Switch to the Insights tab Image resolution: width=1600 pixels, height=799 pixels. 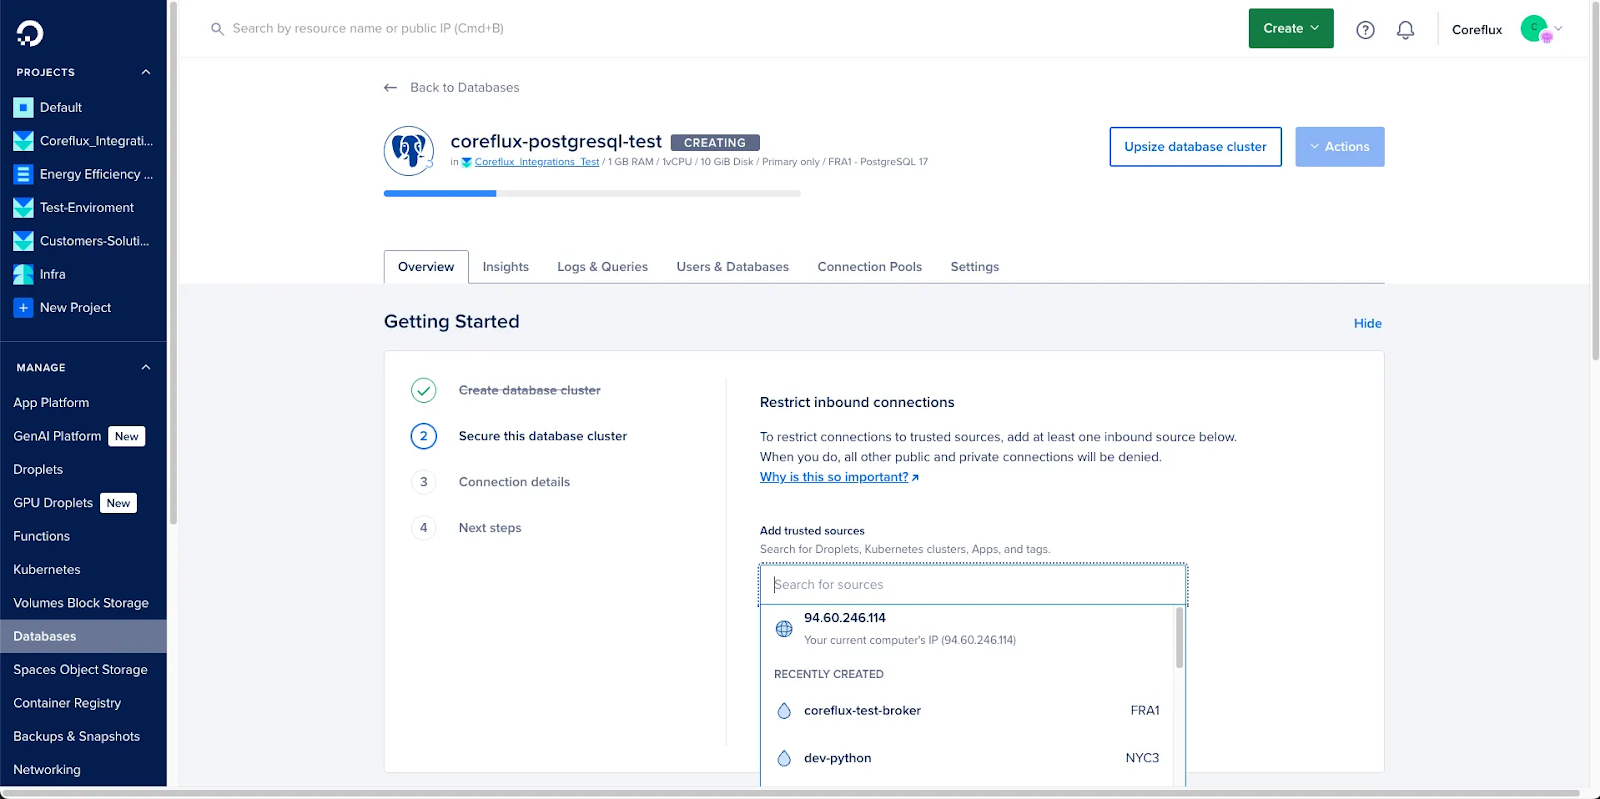(x=506, y=267)
